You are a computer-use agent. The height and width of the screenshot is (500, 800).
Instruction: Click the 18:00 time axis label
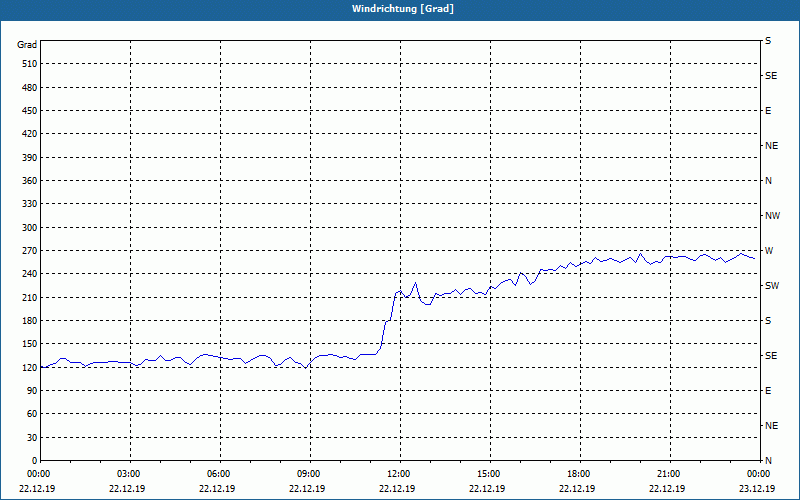click(x=579, y=474)
